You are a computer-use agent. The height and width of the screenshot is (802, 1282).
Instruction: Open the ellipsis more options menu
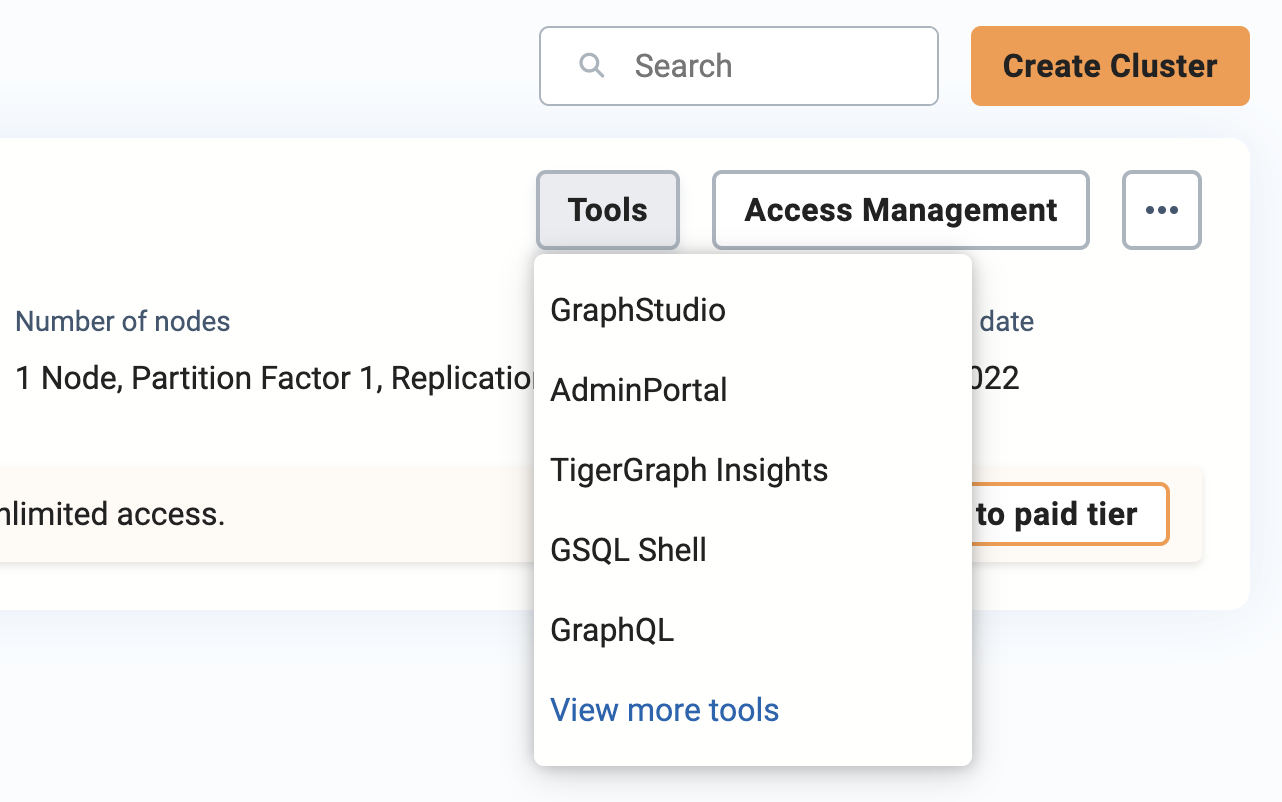[x=1161, y=210]
